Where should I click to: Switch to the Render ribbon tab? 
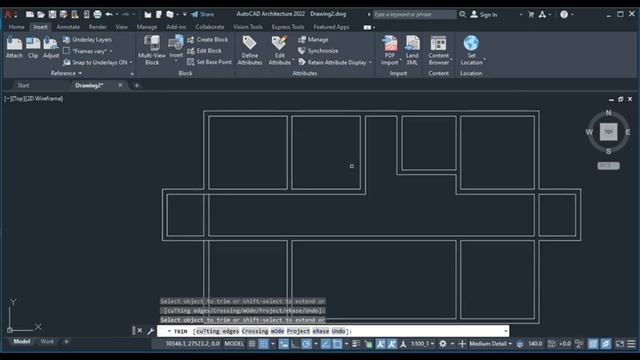[x=98, y=27]
